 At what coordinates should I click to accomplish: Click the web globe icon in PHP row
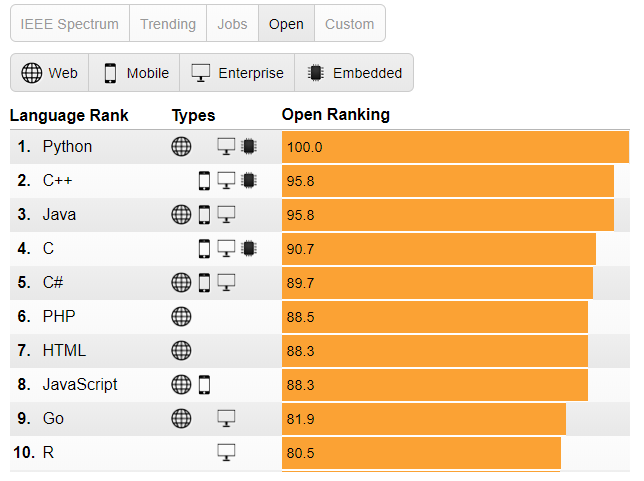pos(181,317)
